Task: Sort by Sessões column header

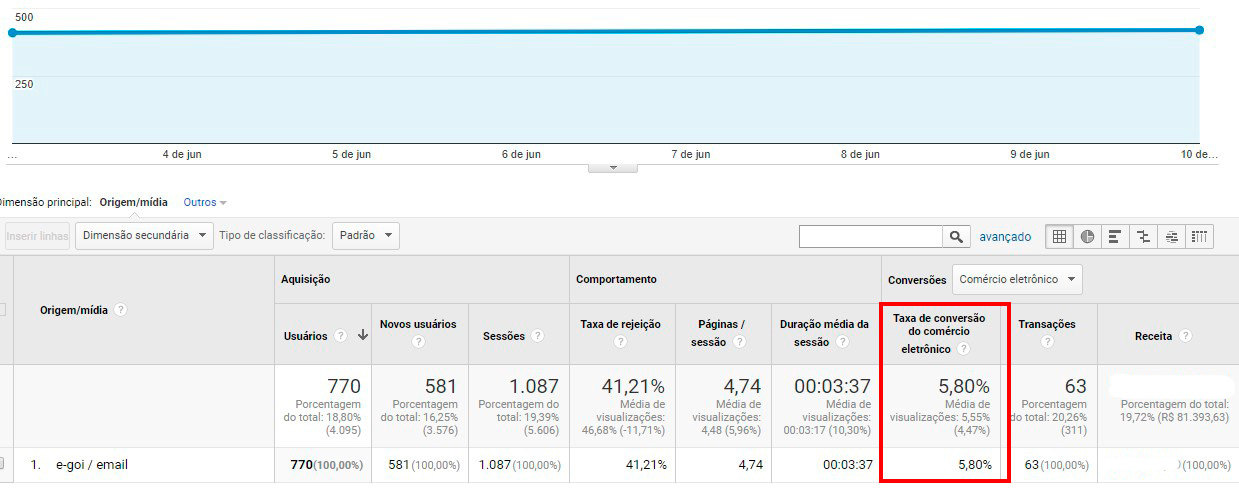Action: click(504, 336)
